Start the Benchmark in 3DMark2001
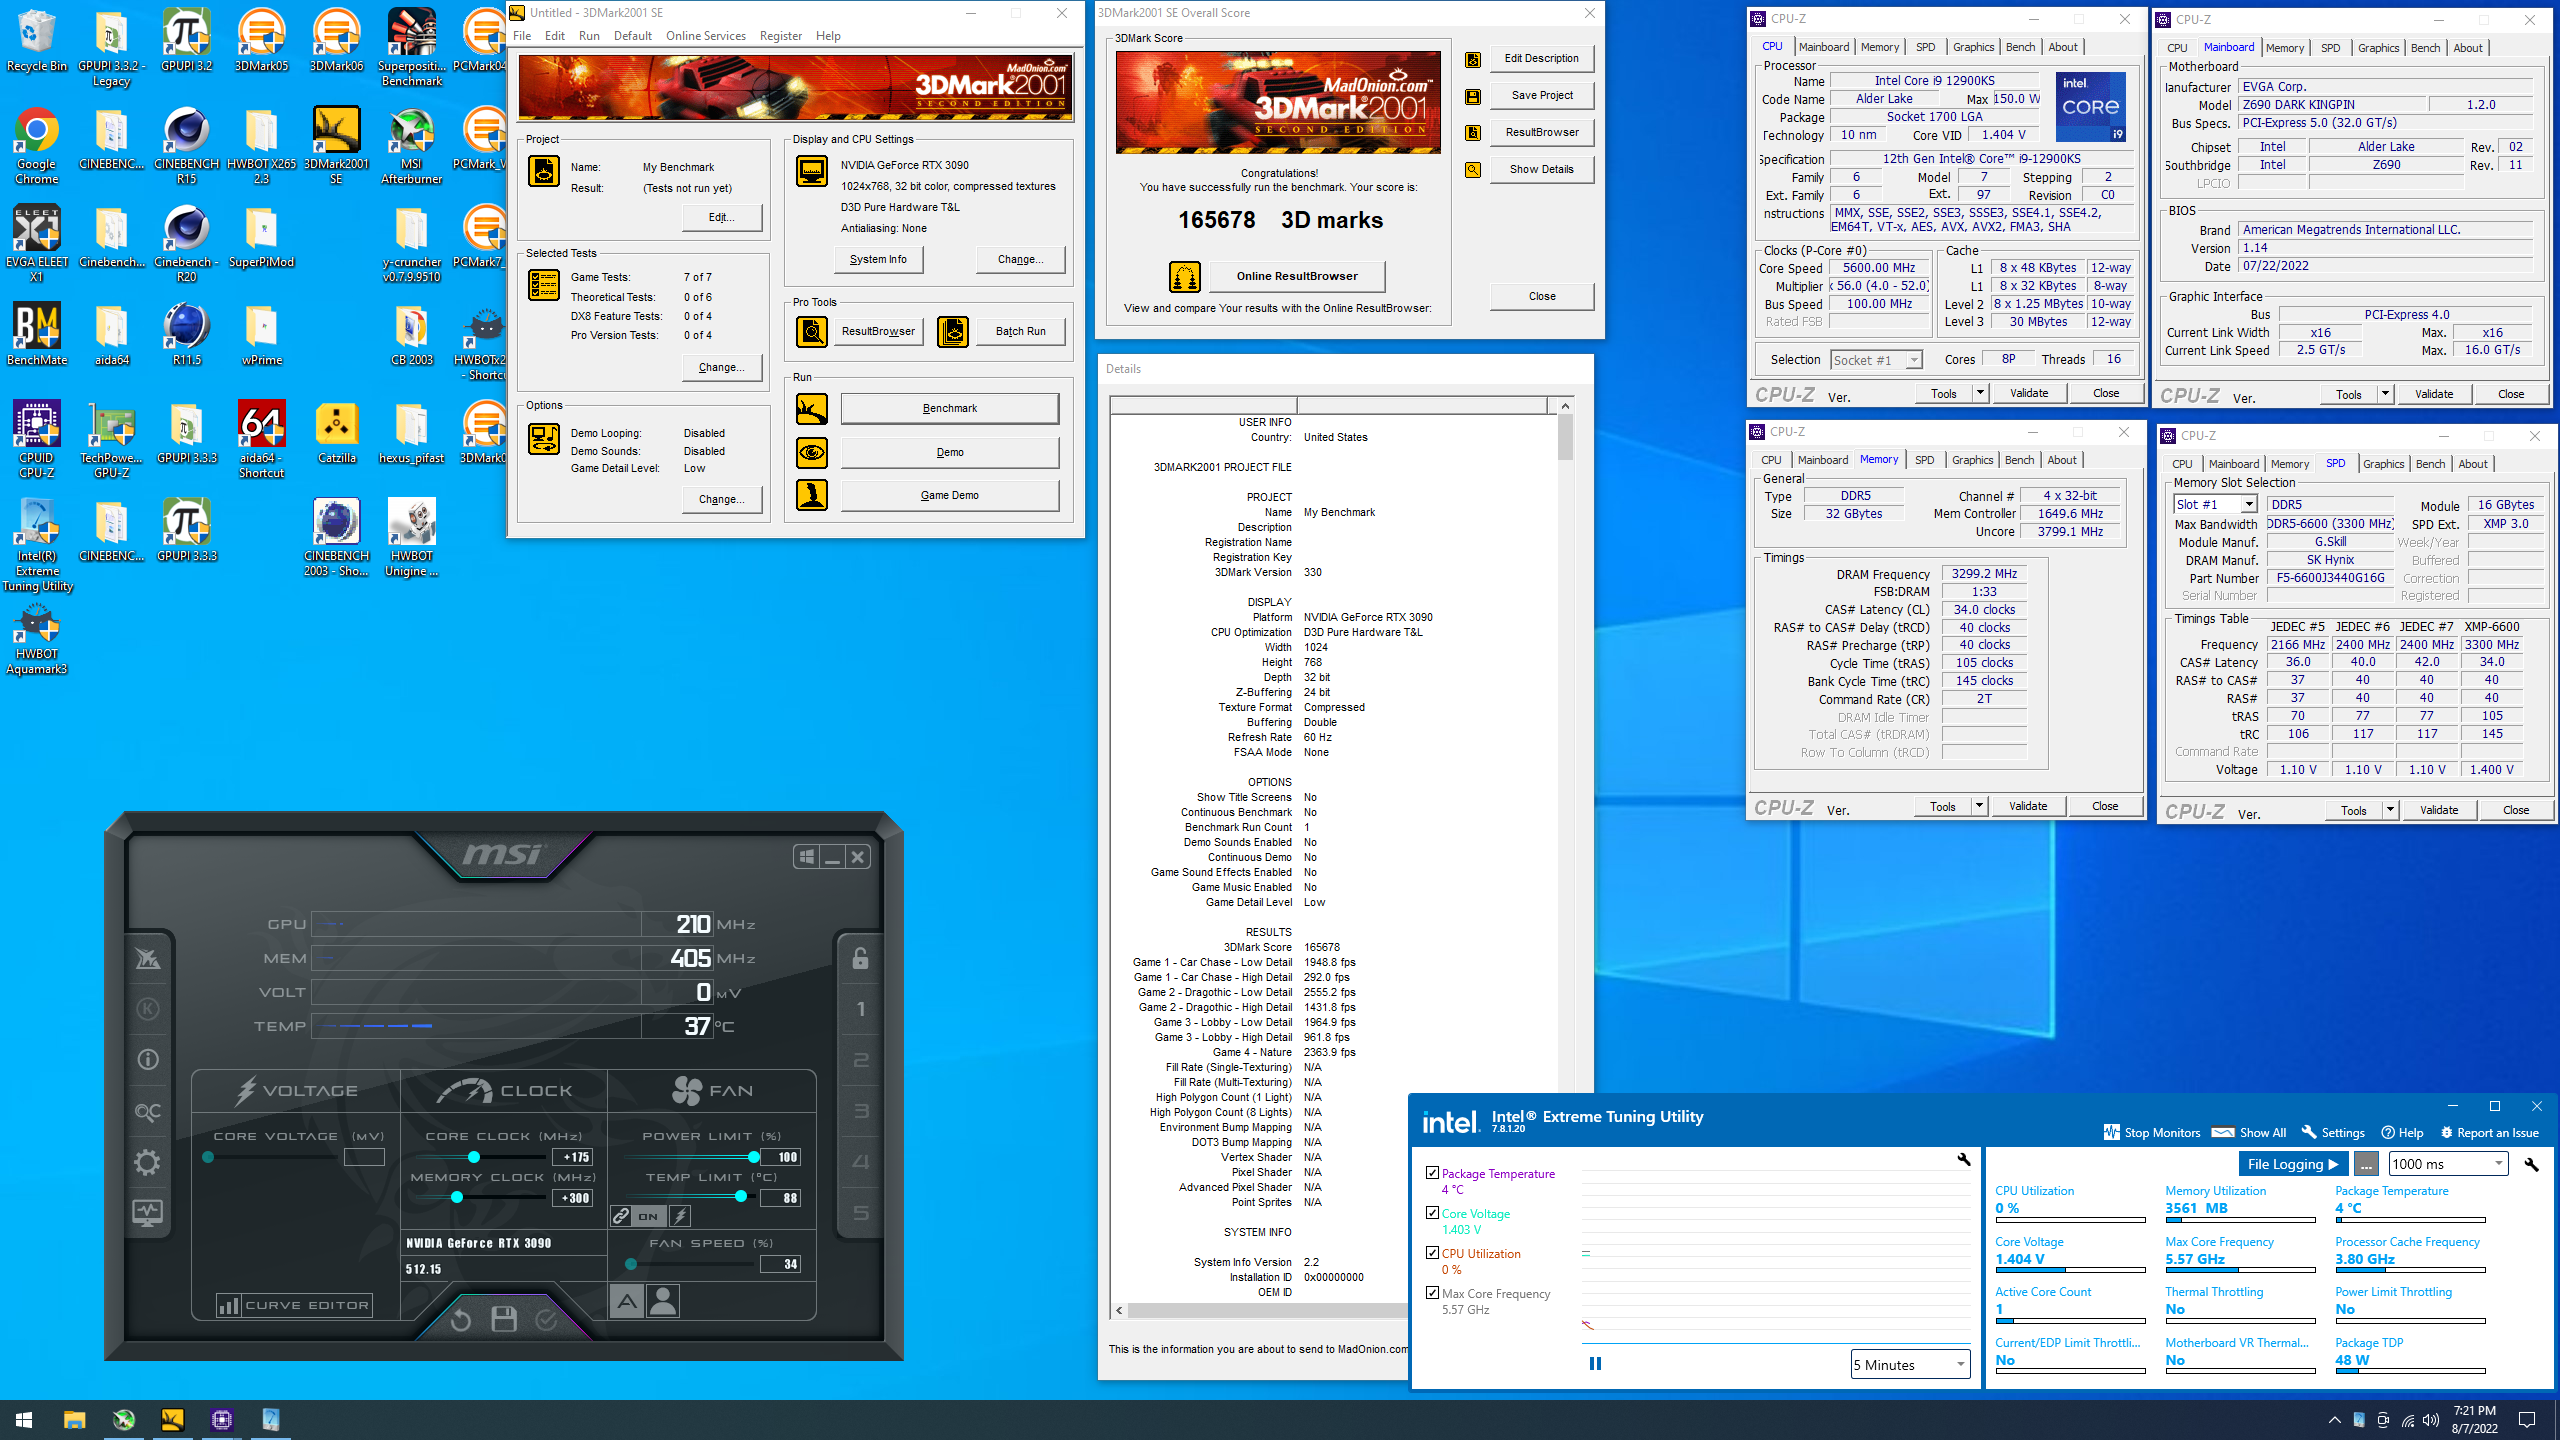Screen dimensions: 2560x1440 pos(950,408)
